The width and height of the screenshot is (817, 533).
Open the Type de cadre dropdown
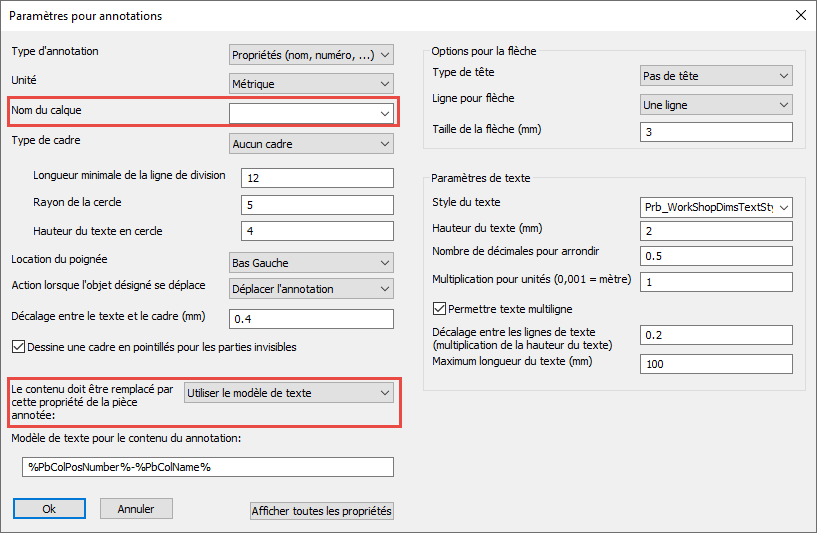click(x=311, y=144)
